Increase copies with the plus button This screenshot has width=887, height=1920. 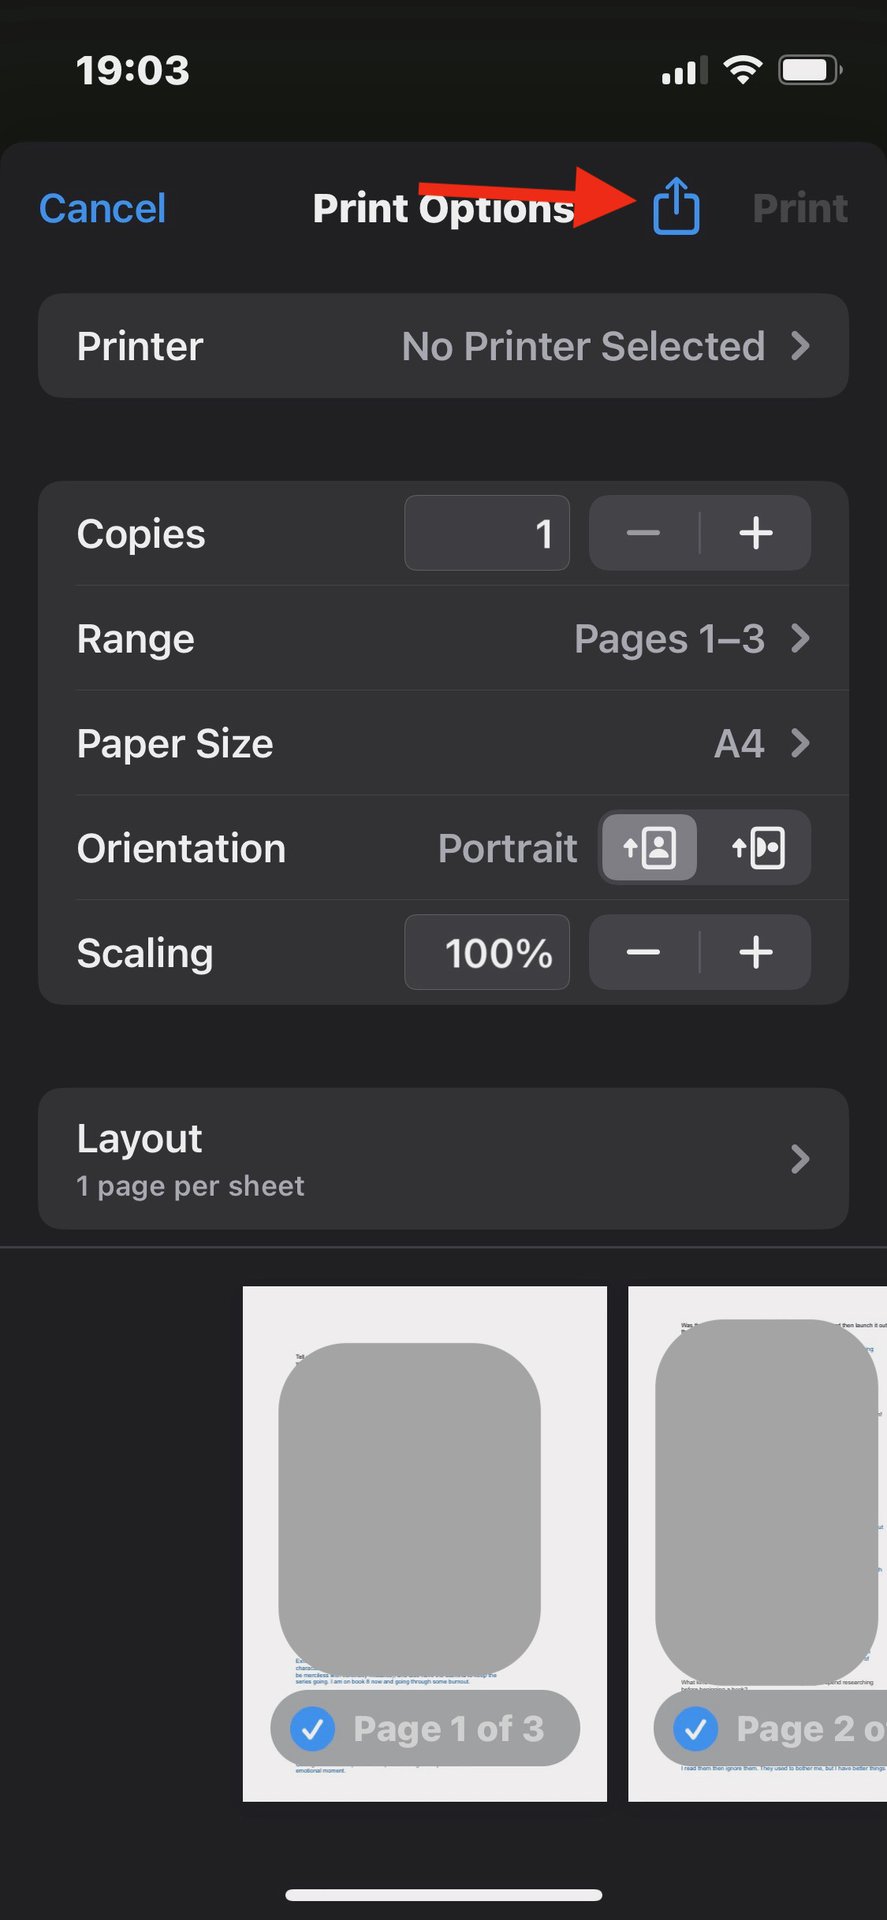click(756, 533)
